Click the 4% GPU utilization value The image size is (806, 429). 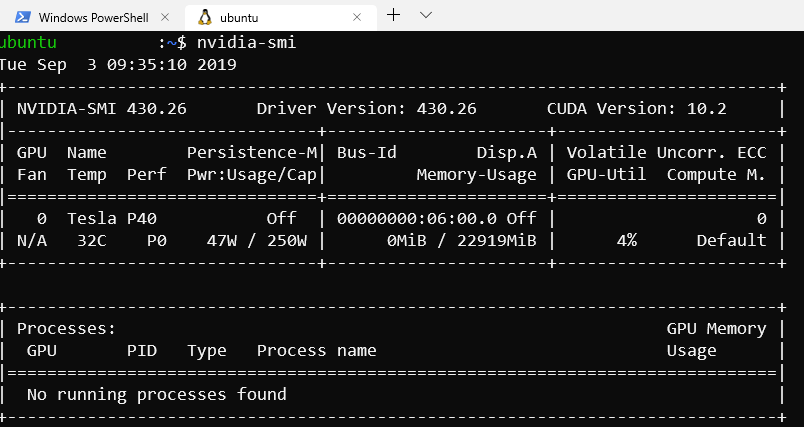(x=626, y=240)
